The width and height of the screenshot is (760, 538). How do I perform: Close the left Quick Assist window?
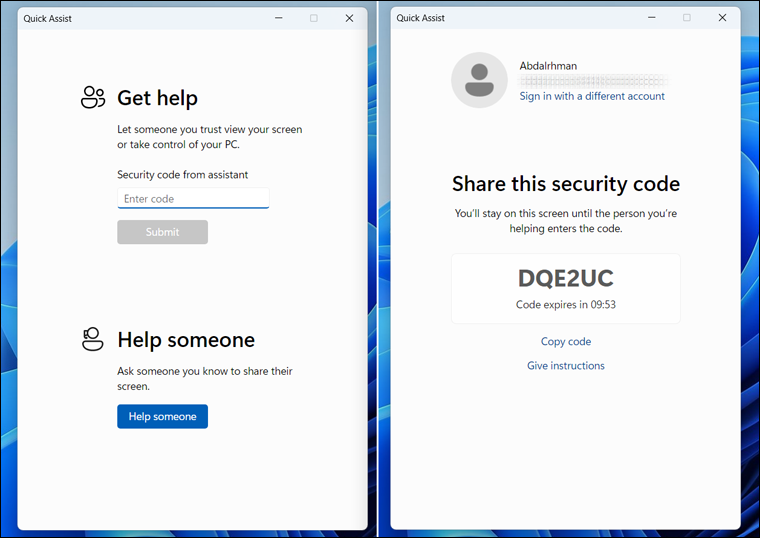349,18
